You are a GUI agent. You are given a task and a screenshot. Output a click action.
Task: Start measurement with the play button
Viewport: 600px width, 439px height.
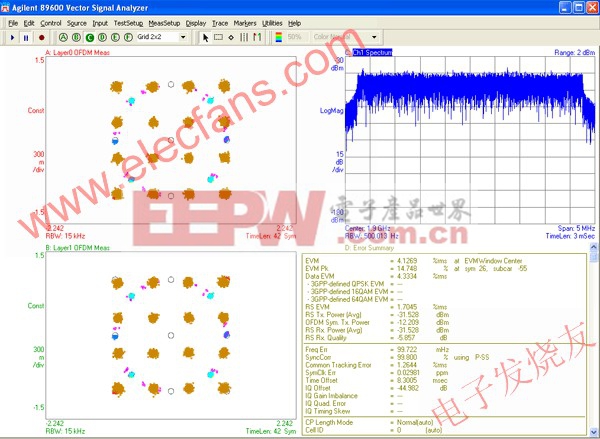click(13, 38)
